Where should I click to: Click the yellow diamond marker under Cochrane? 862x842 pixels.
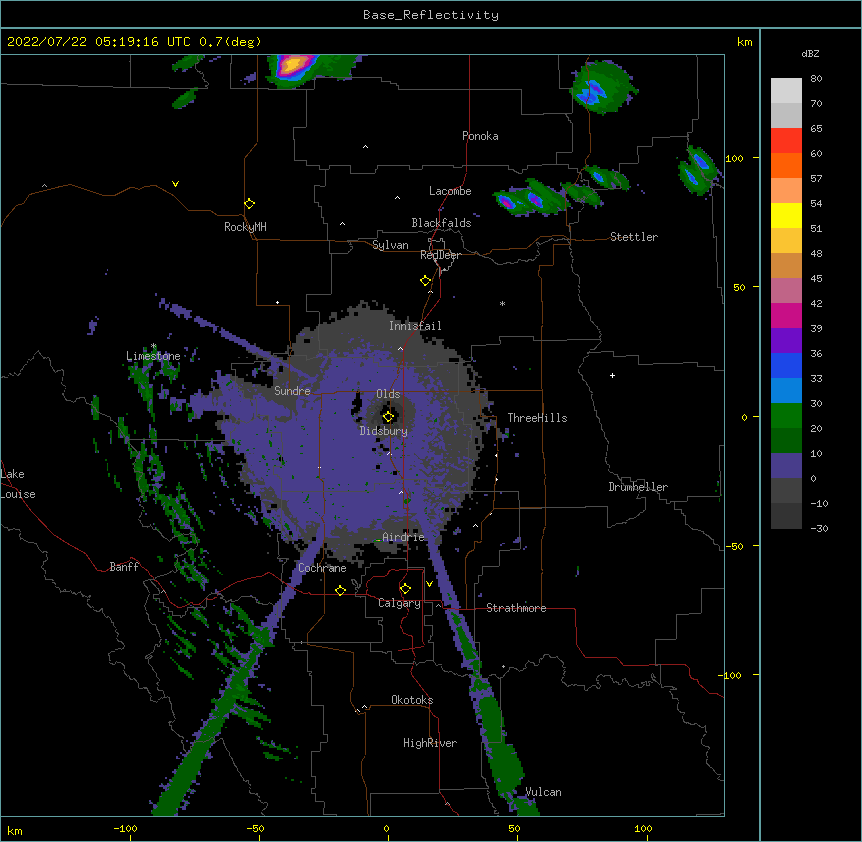point(340,590)
